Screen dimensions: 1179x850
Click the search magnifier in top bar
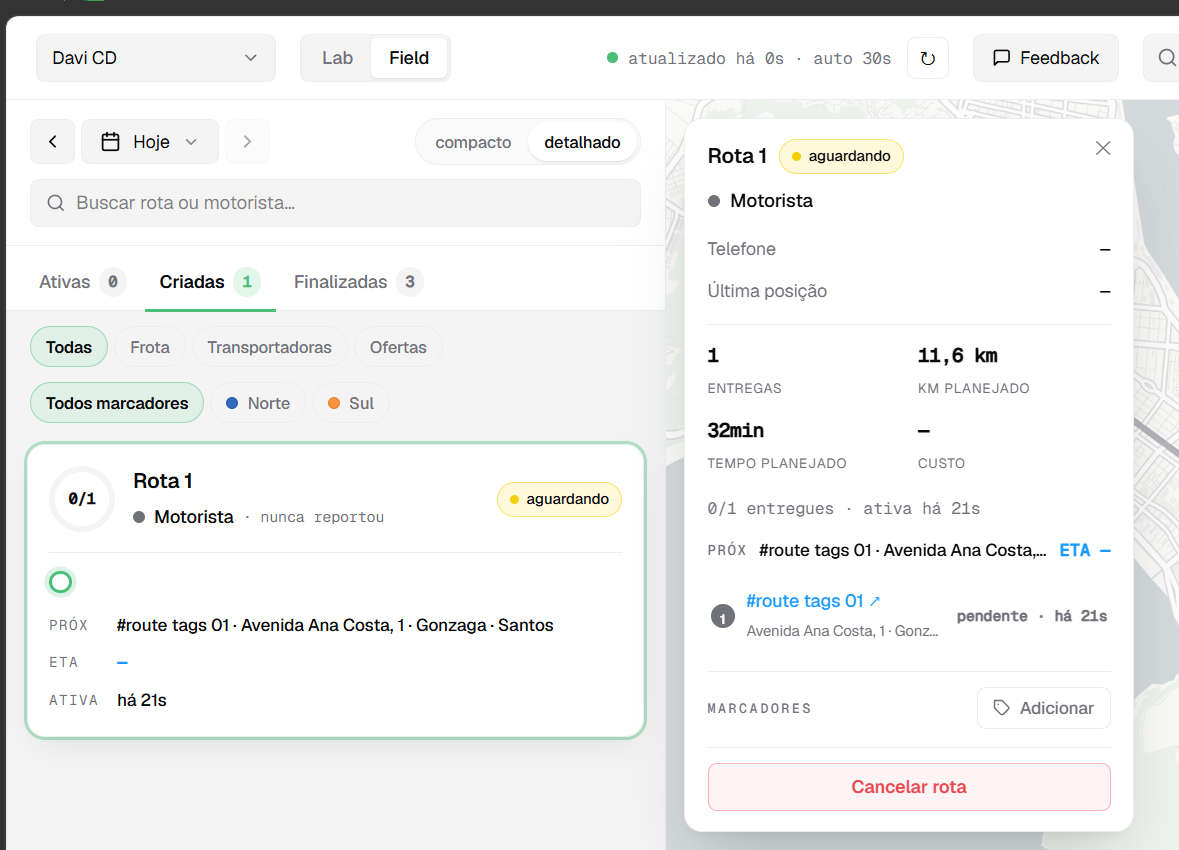(1166, 58)
